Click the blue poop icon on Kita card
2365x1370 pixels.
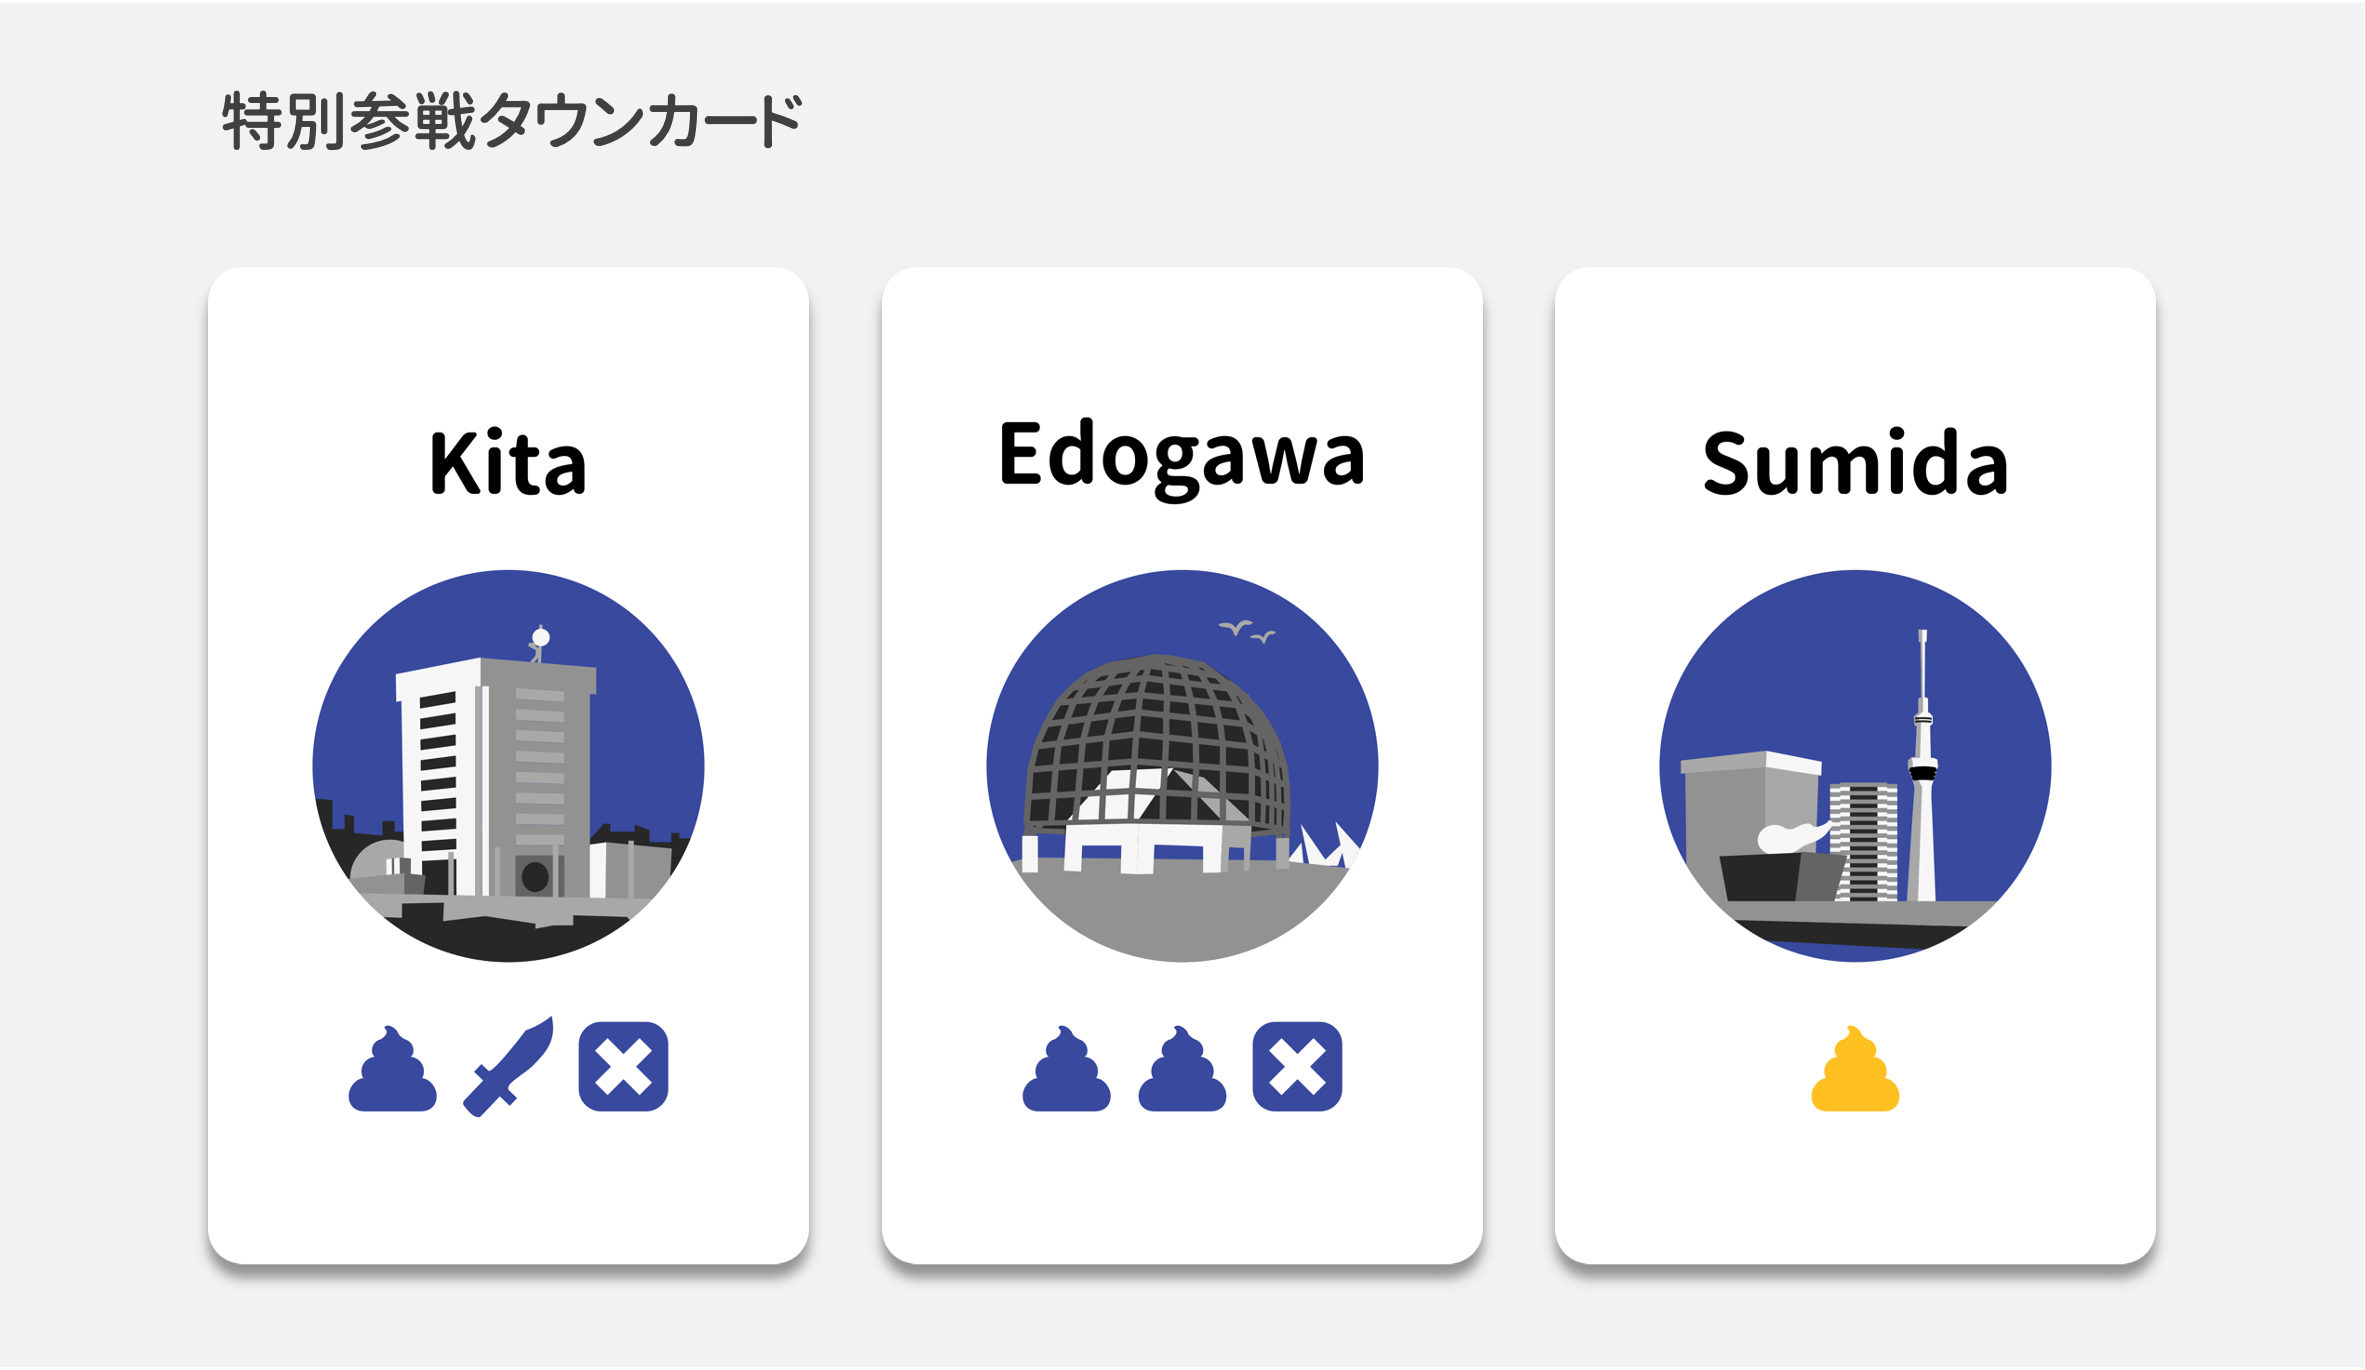click(392, 1070)
